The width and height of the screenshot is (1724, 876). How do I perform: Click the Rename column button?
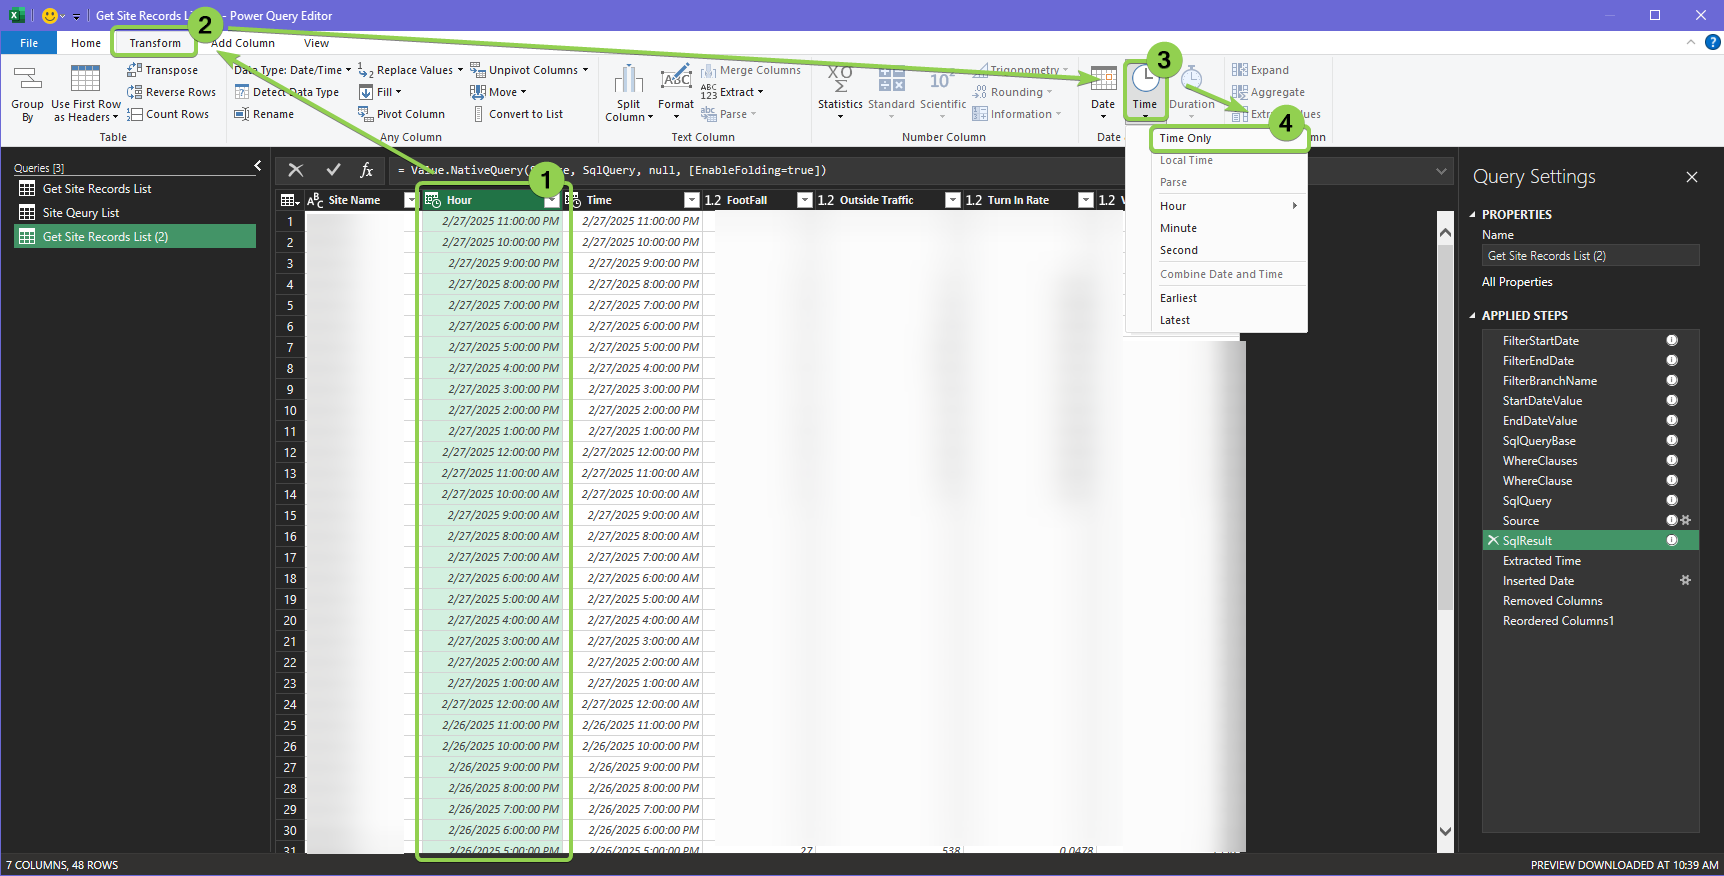(264, 114)
